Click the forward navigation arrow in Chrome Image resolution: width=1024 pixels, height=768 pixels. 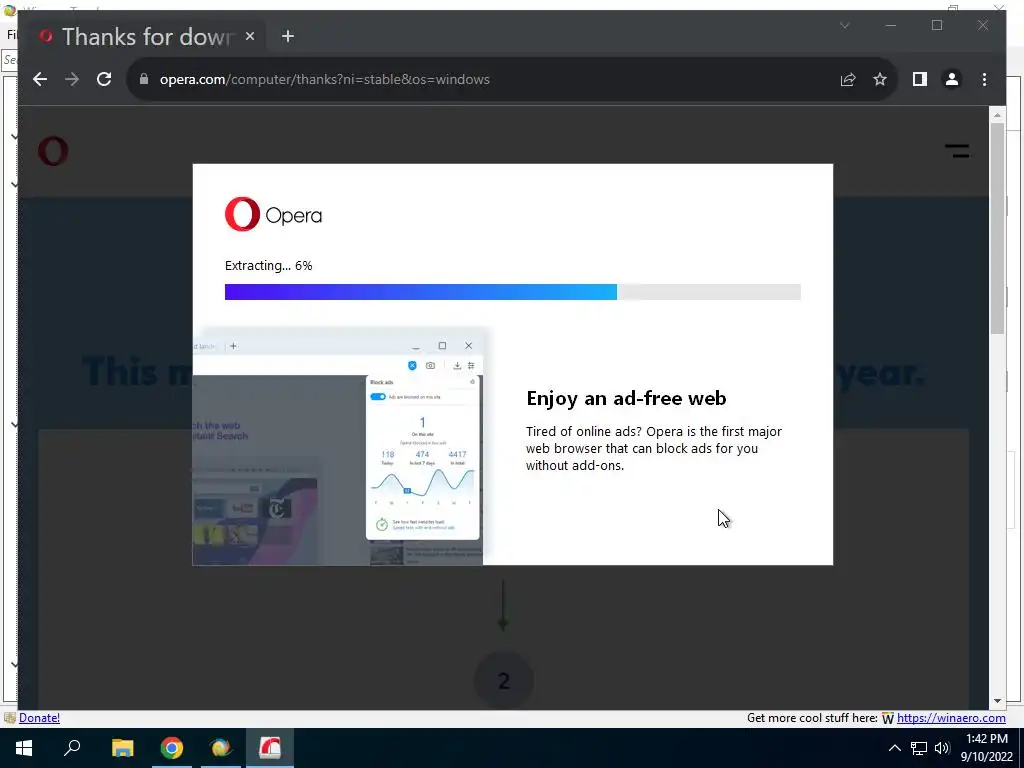pos(72,79)
